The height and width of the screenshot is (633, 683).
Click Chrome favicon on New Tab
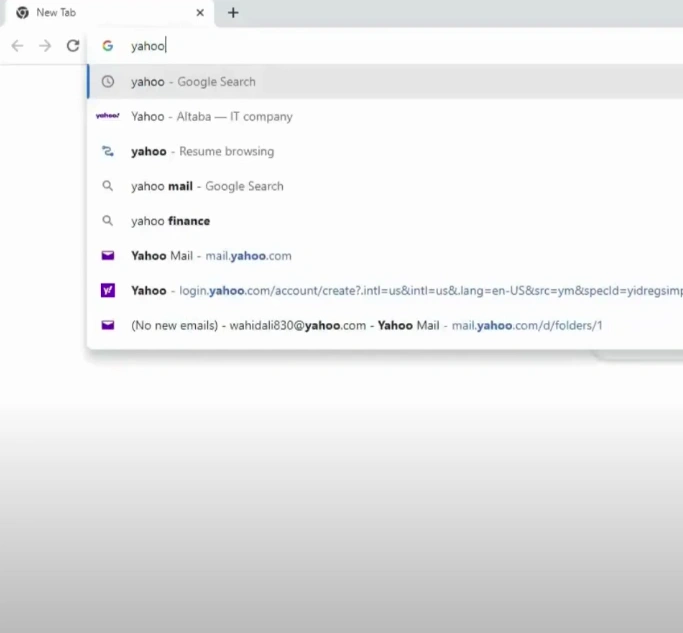point(23,13)
